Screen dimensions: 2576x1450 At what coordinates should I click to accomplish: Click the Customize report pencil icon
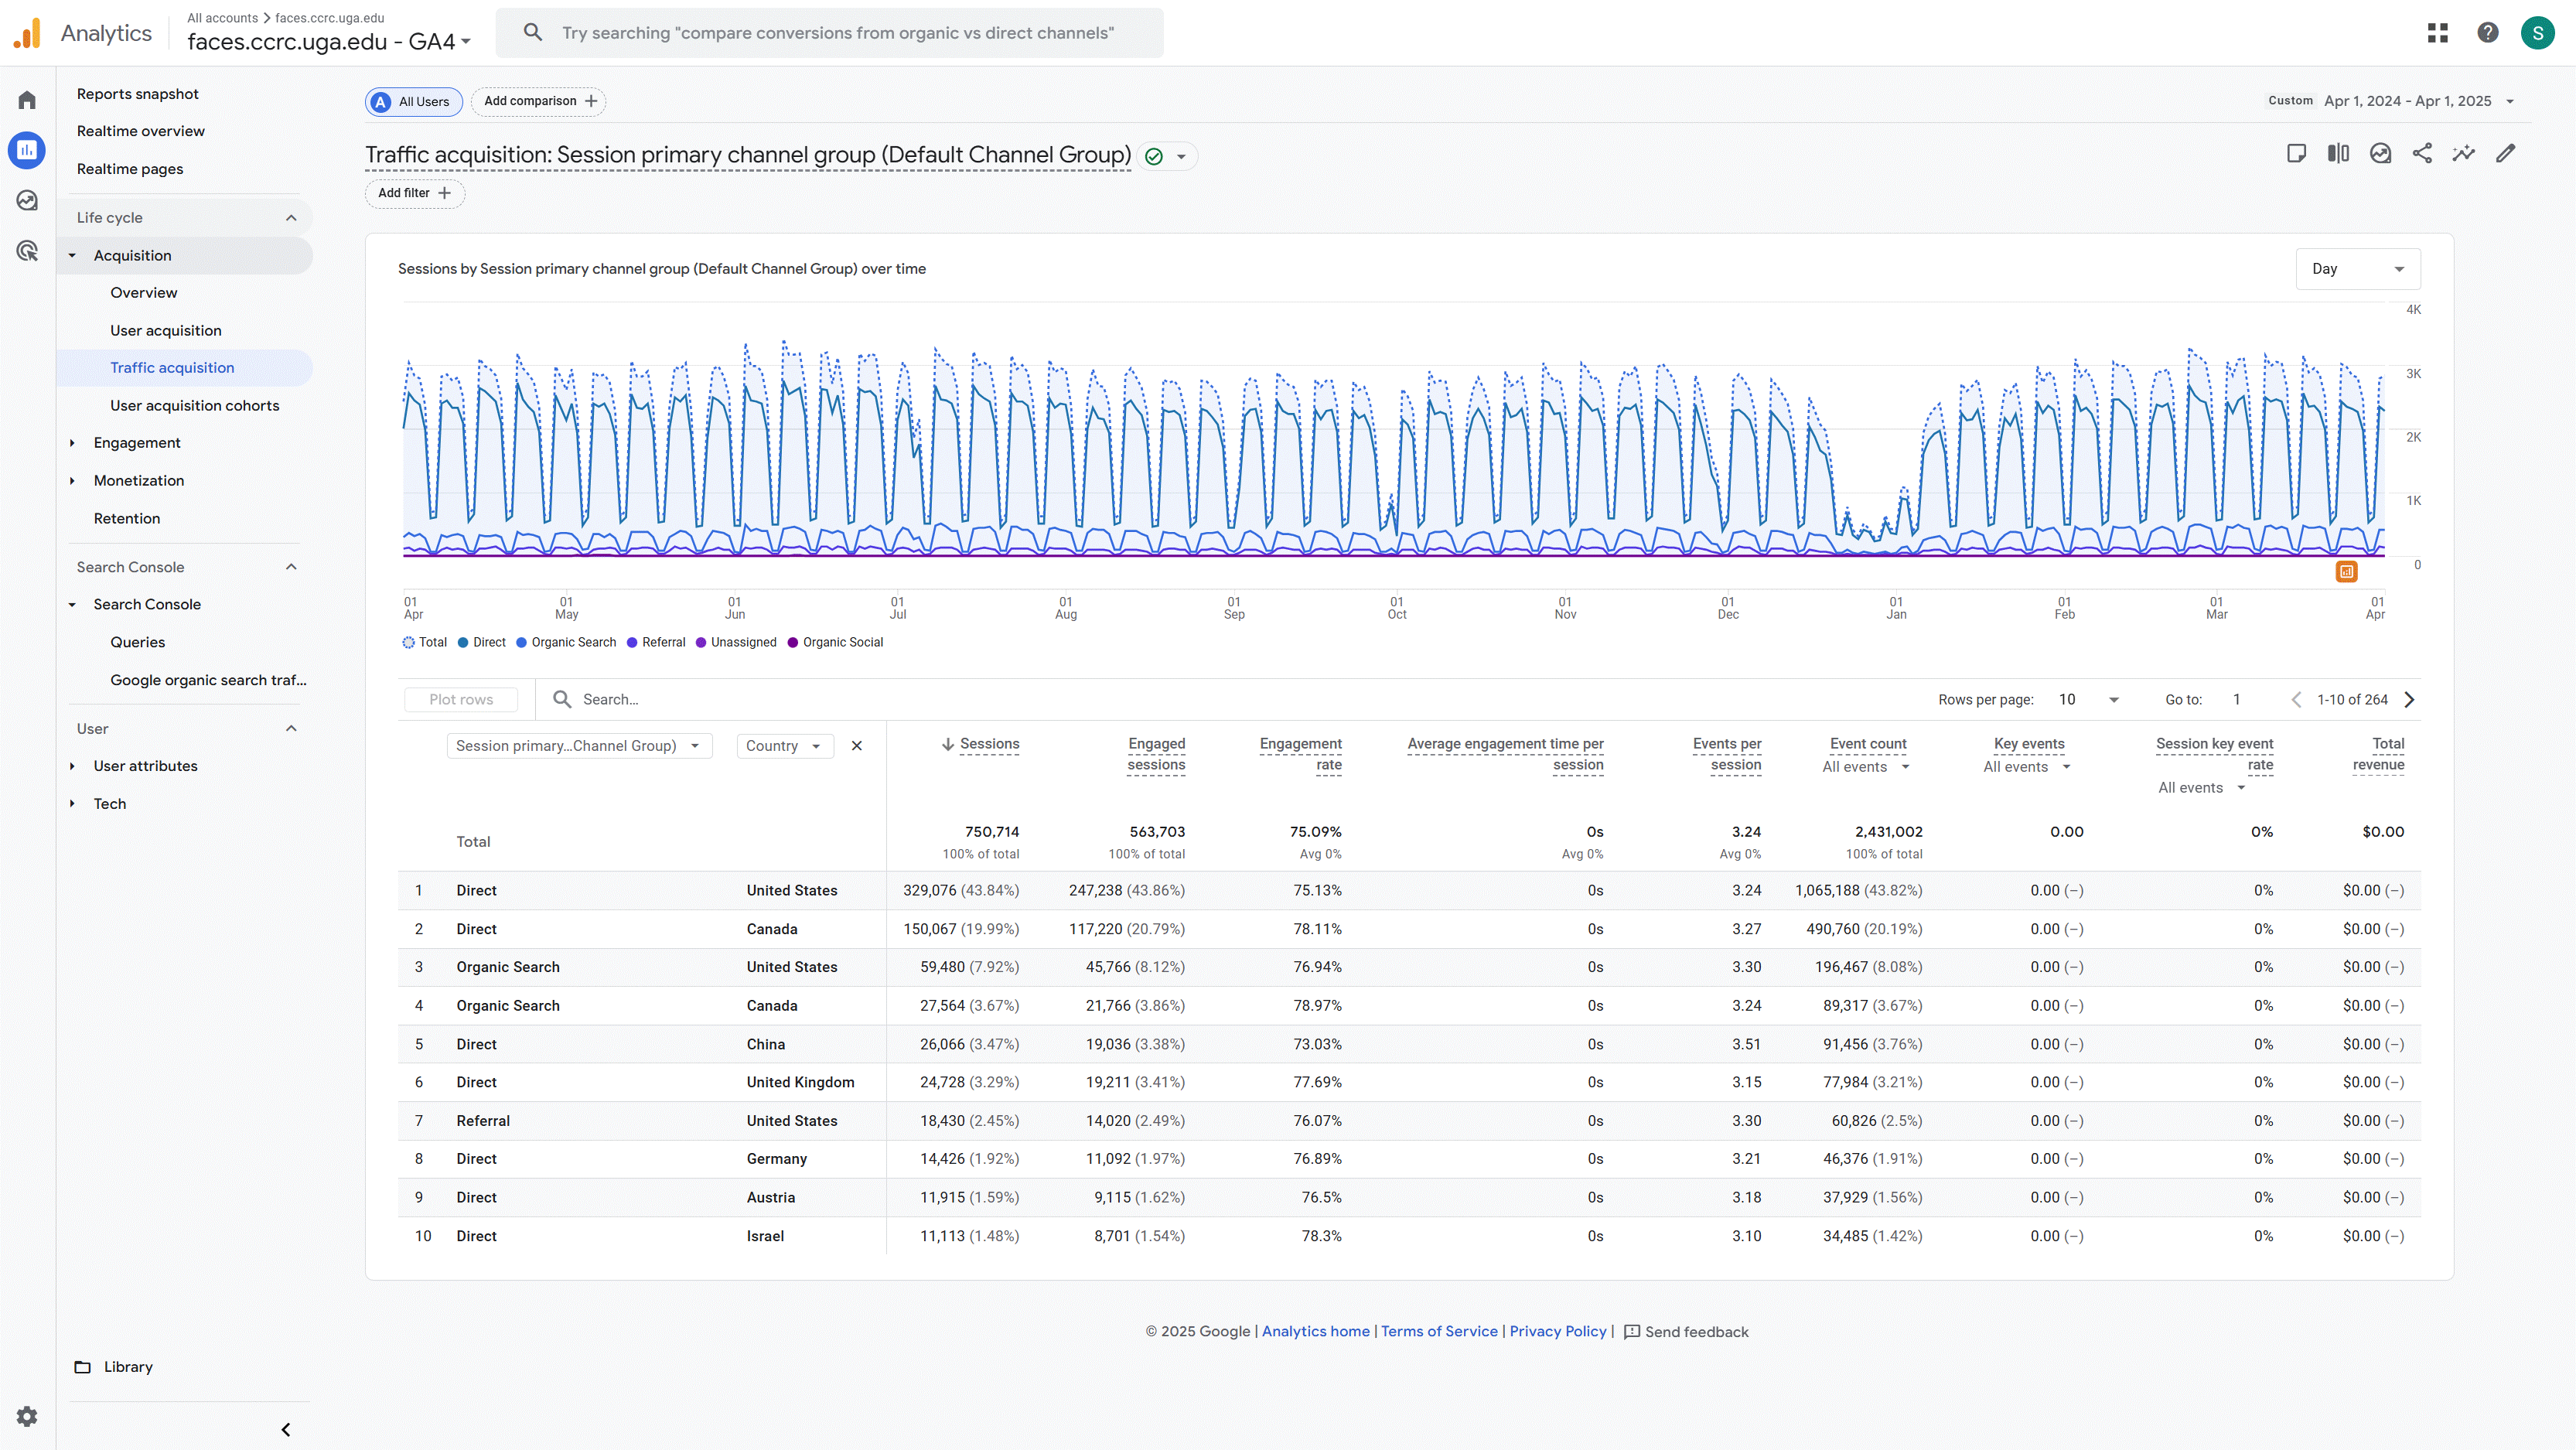click(x=2505, y=153)
